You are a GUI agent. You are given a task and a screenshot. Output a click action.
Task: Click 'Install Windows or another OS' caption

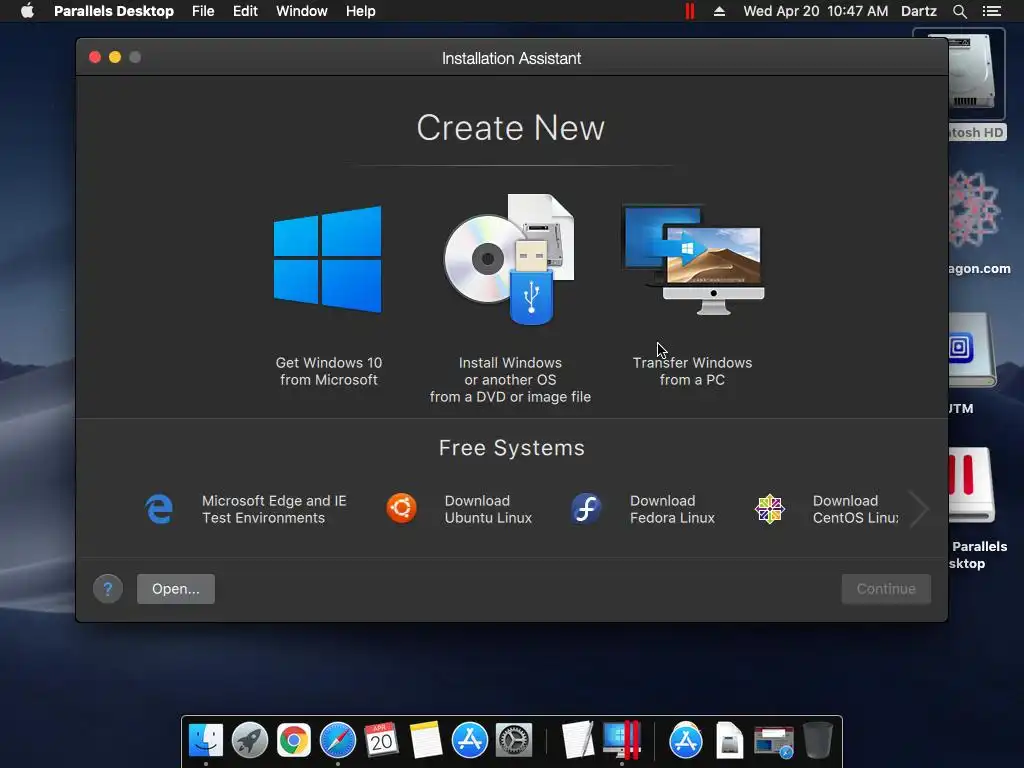coord(510,379)
